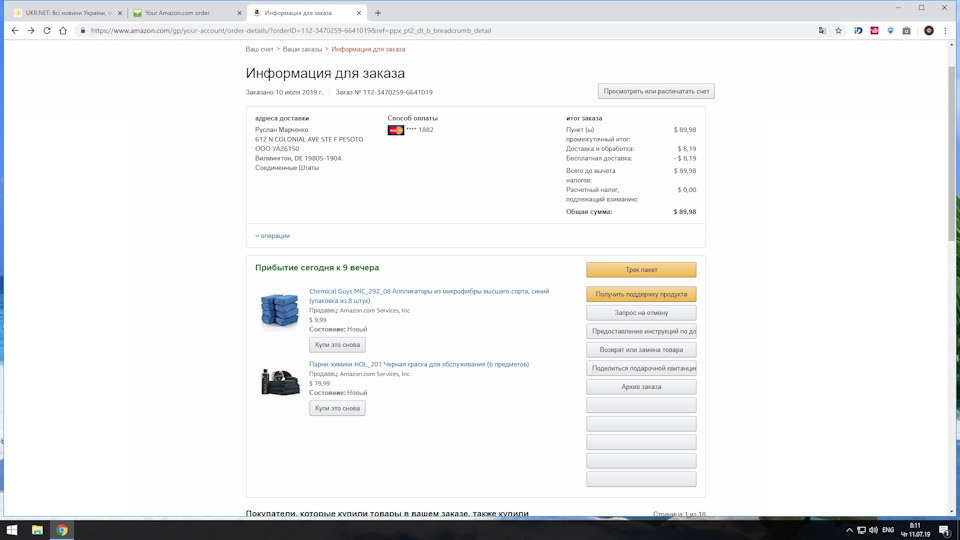Click the $ 9,99 item price

click(318, 320)
